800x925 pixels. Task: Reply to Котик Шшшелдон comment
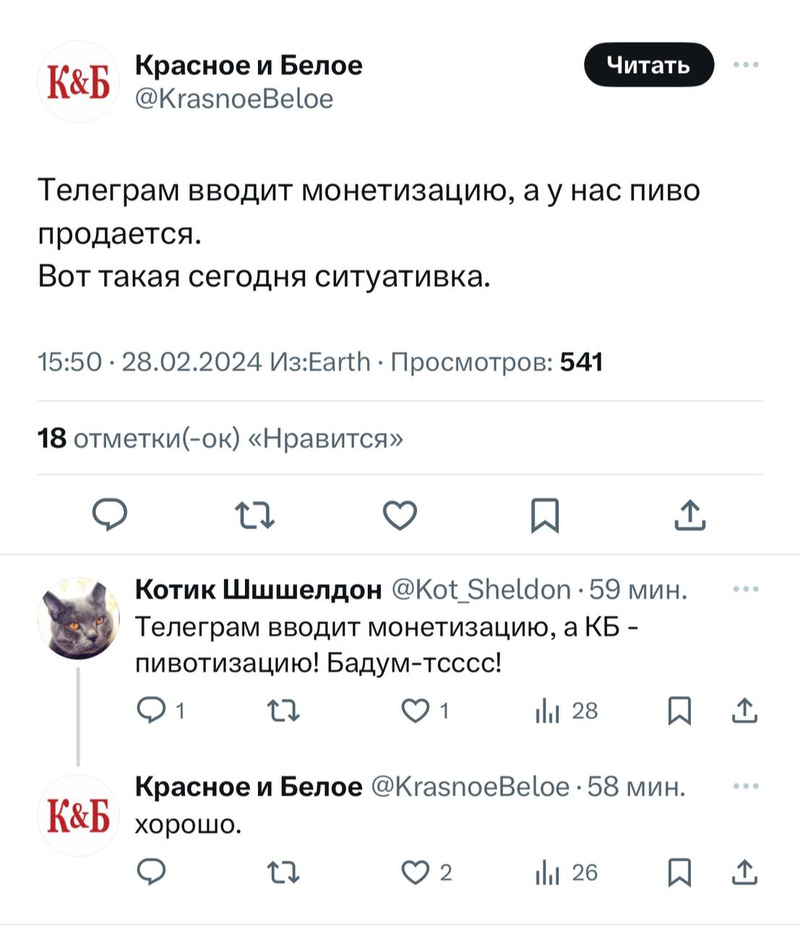[150, 711]
